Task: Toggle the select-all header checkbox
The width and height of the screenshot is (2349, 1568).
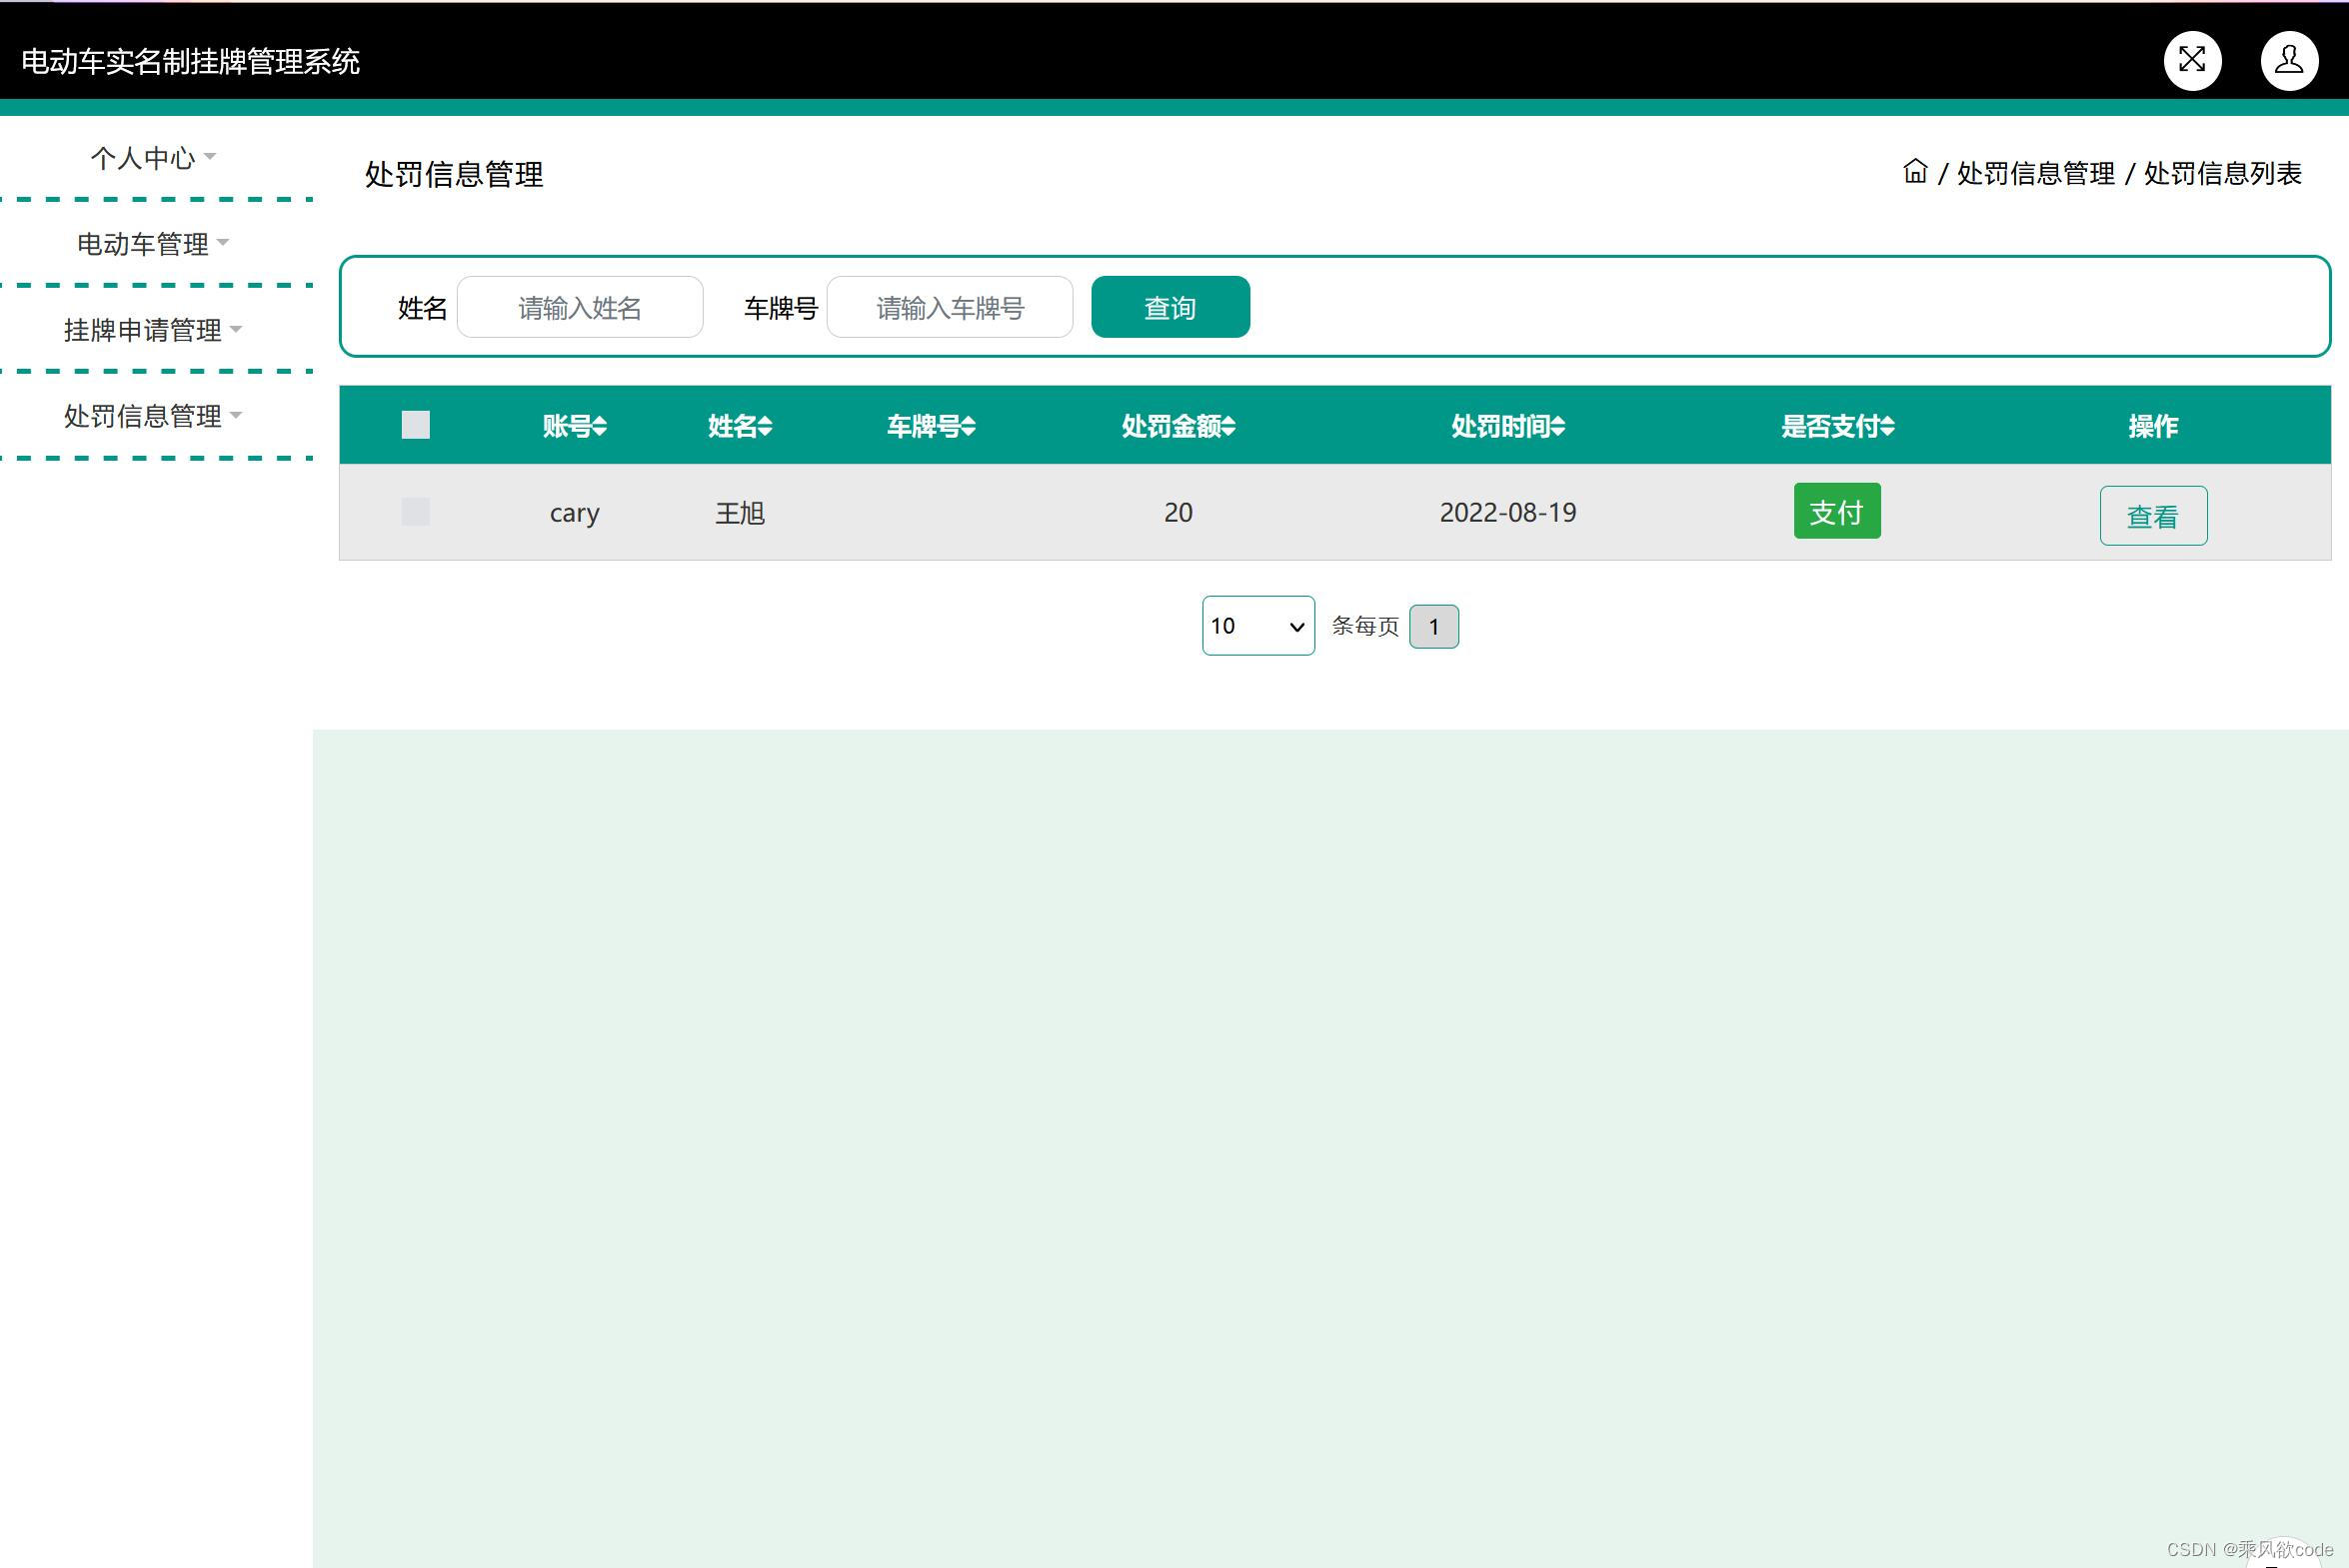Action: point(415,425)
